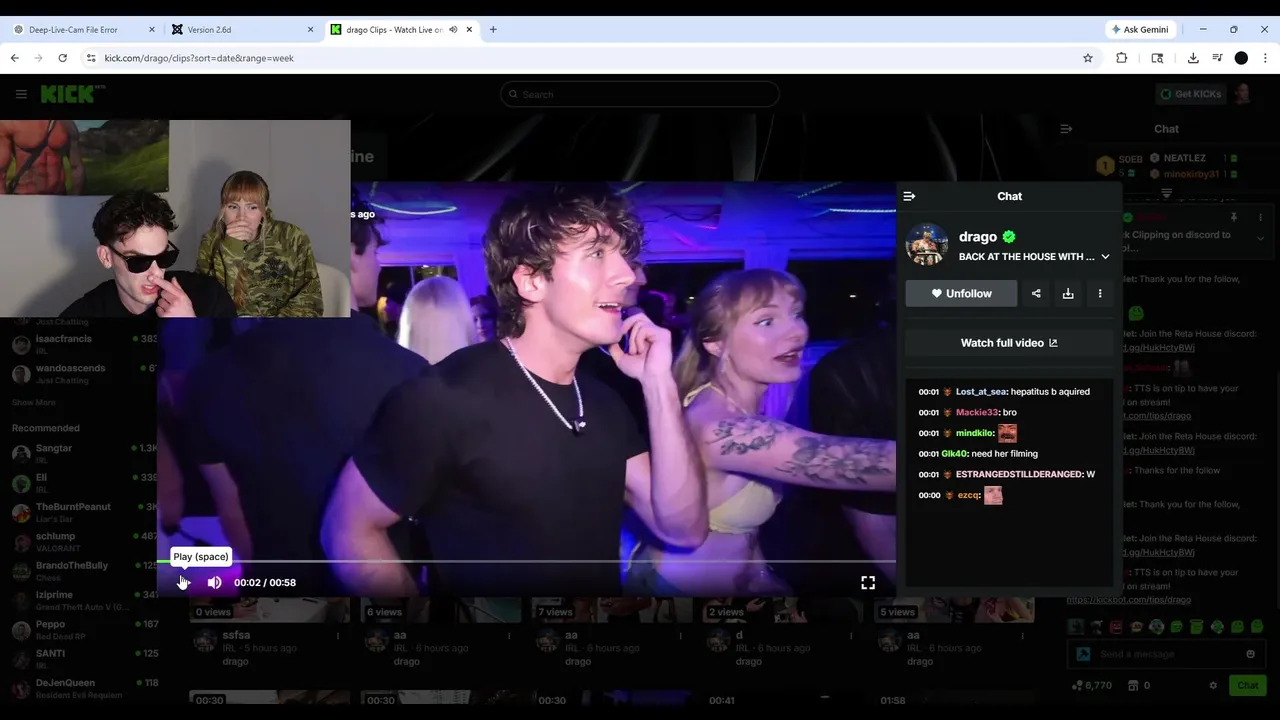This screenshot has height=720, width=1280.
Task: Open drago's channel avatar
Action: 927,245
